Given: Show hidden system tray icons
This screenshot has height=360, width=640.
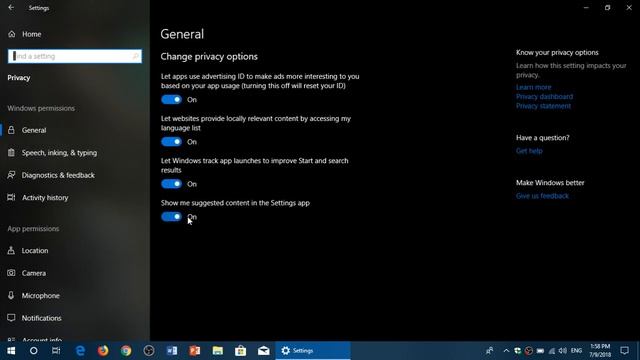Looking at the screenshot, I should click(x=506, y=351).
